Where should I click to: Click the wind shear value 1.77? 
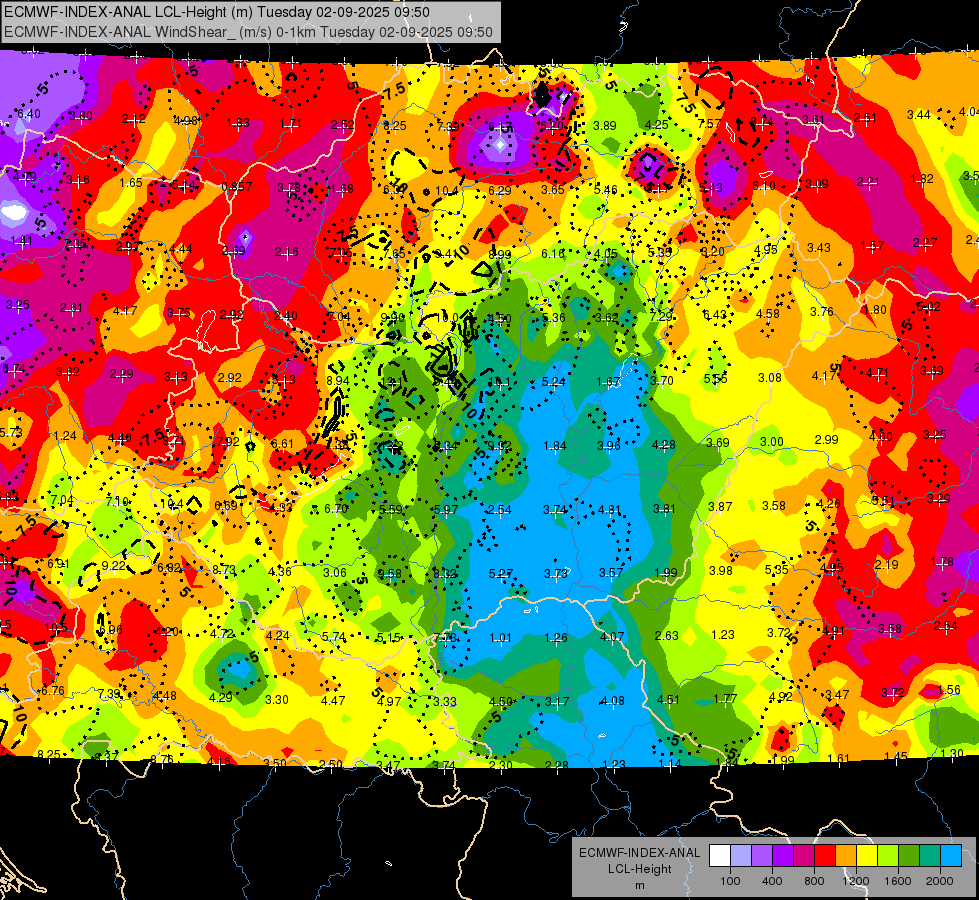(x=725, y=698)
